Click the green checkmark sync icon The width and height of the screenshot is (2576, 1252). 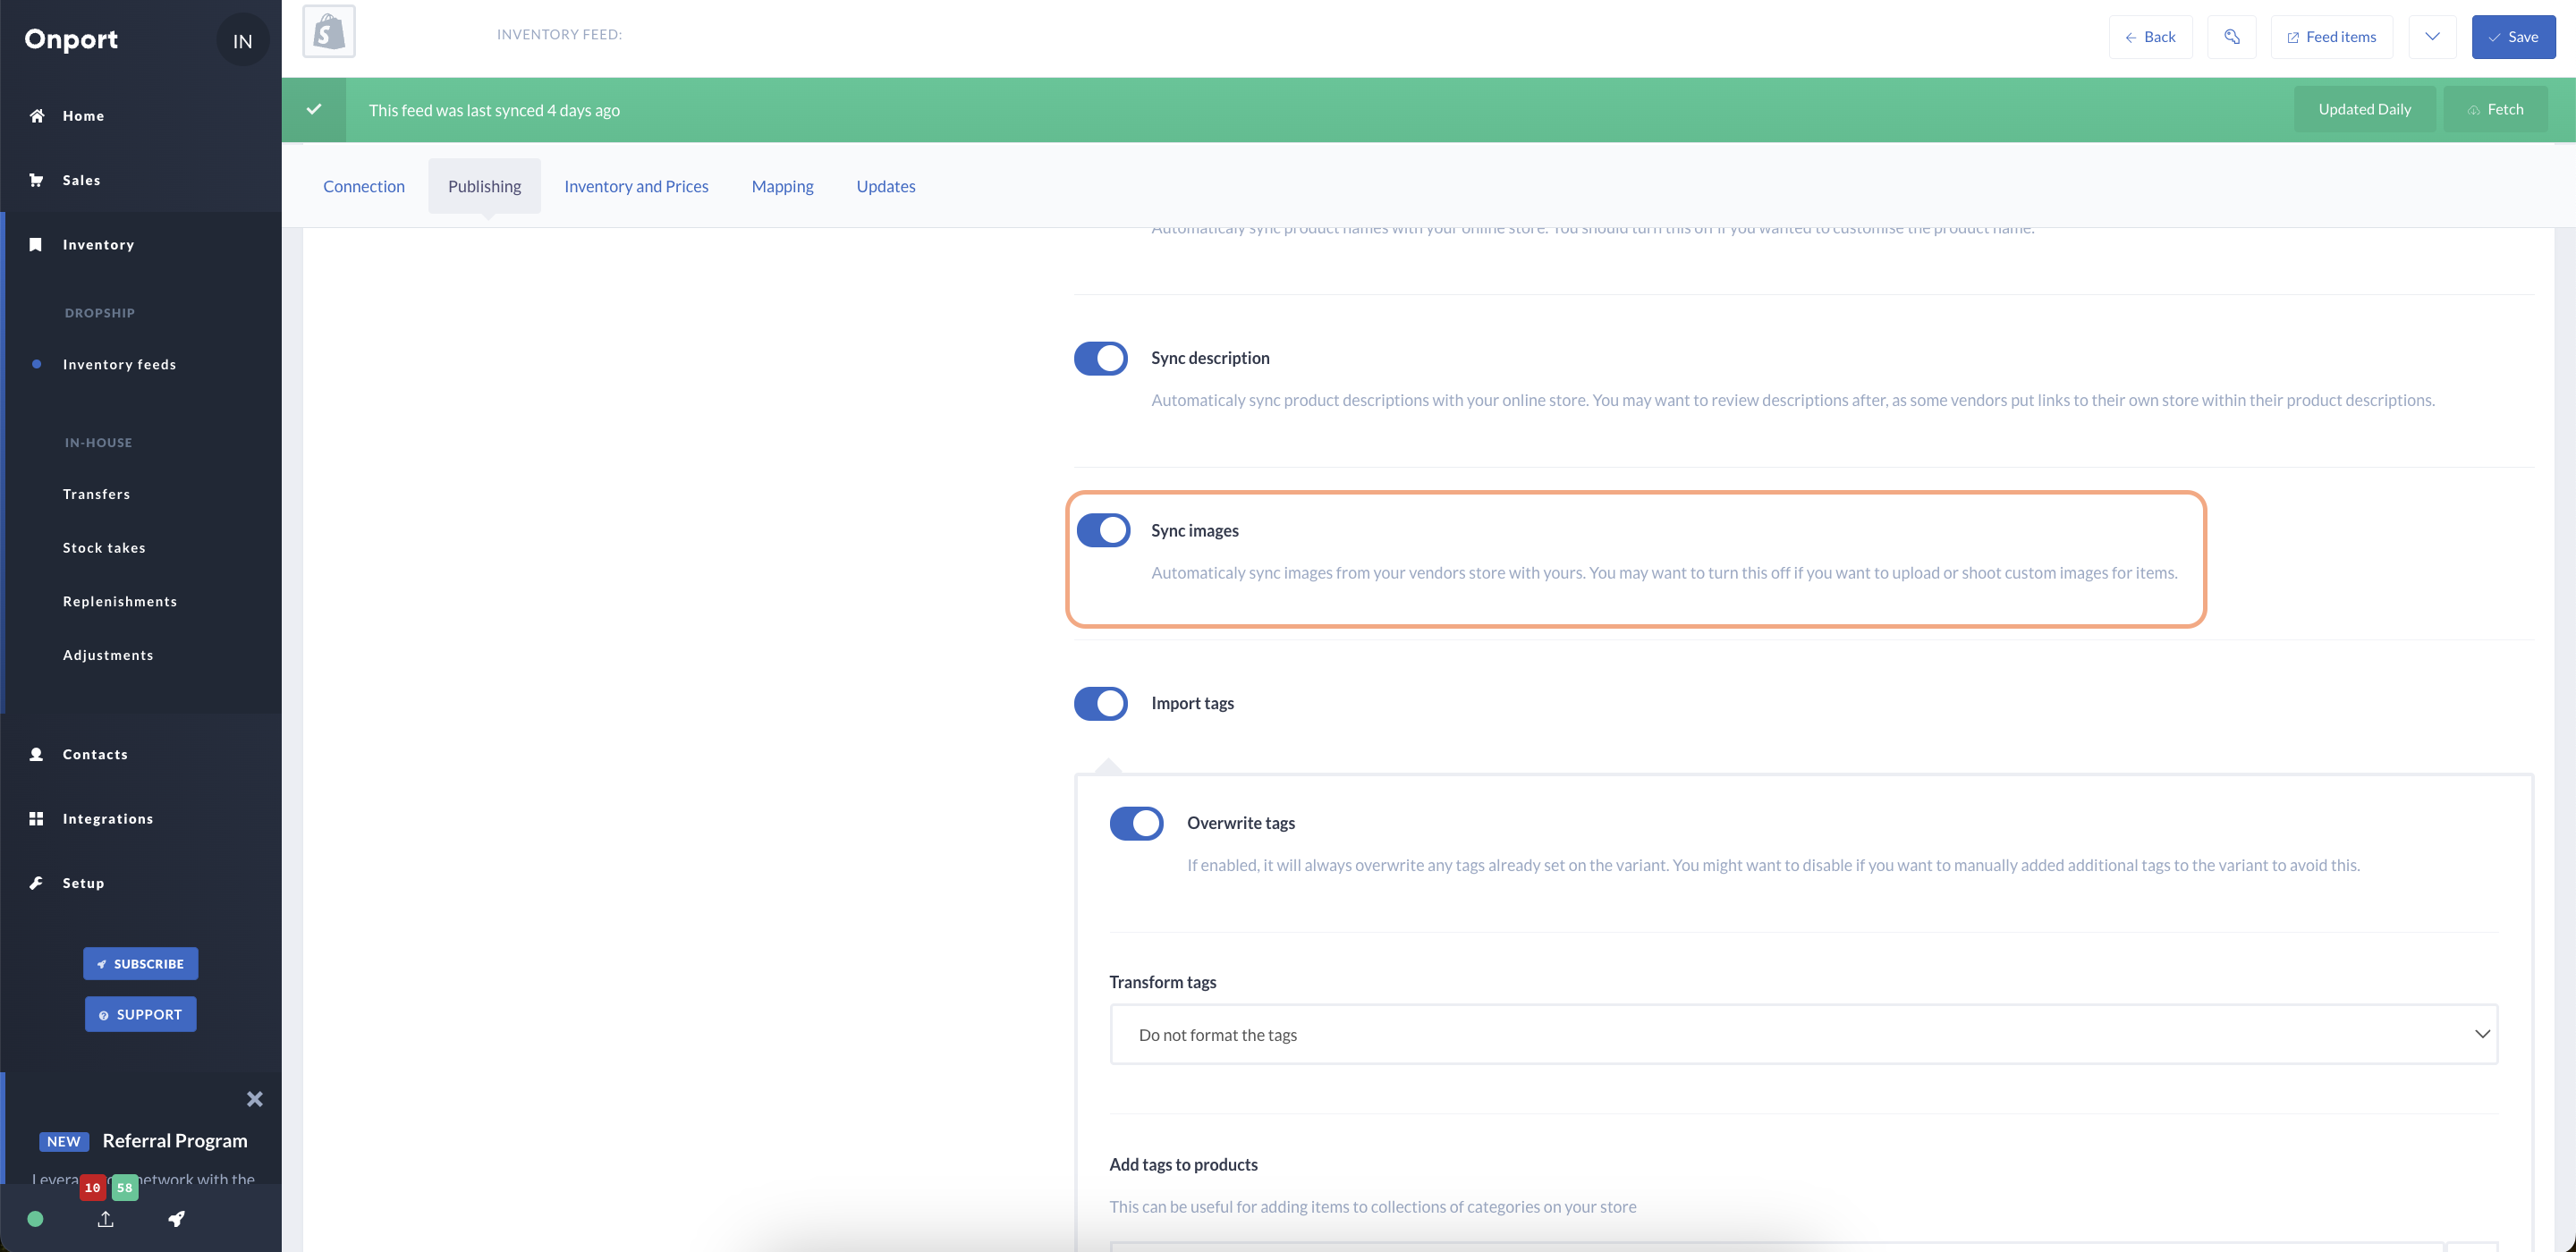(313, 109)
